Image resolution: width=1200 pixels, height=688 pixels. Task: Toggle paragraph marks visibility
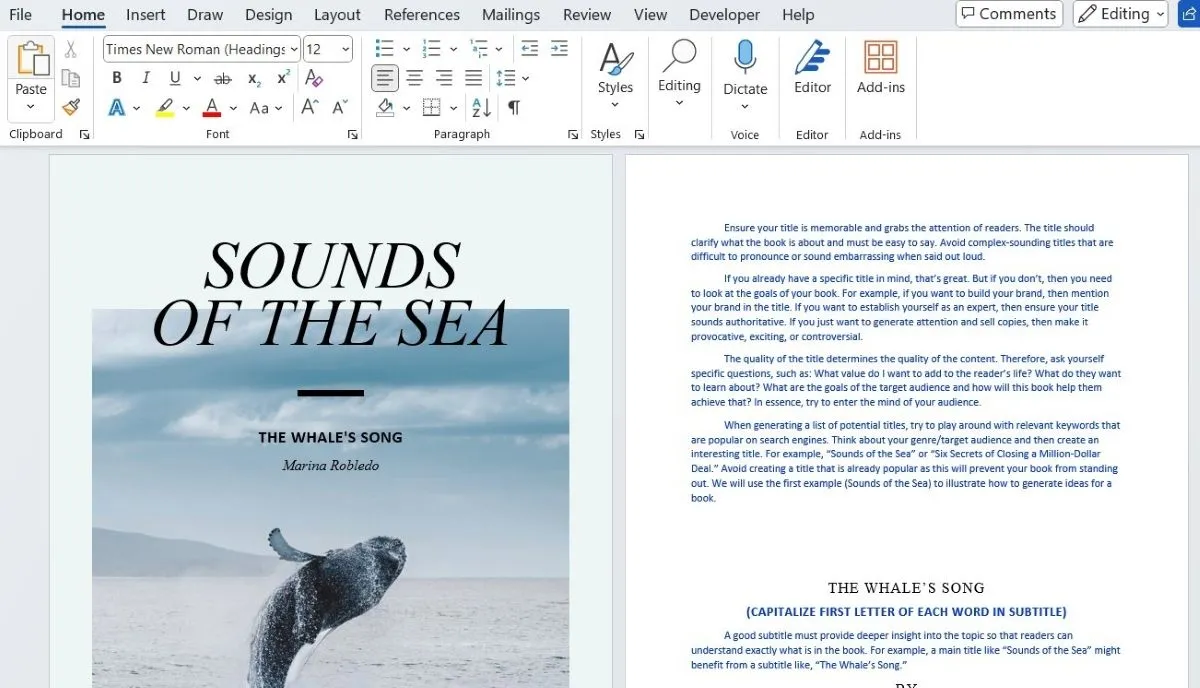[513, 107]
